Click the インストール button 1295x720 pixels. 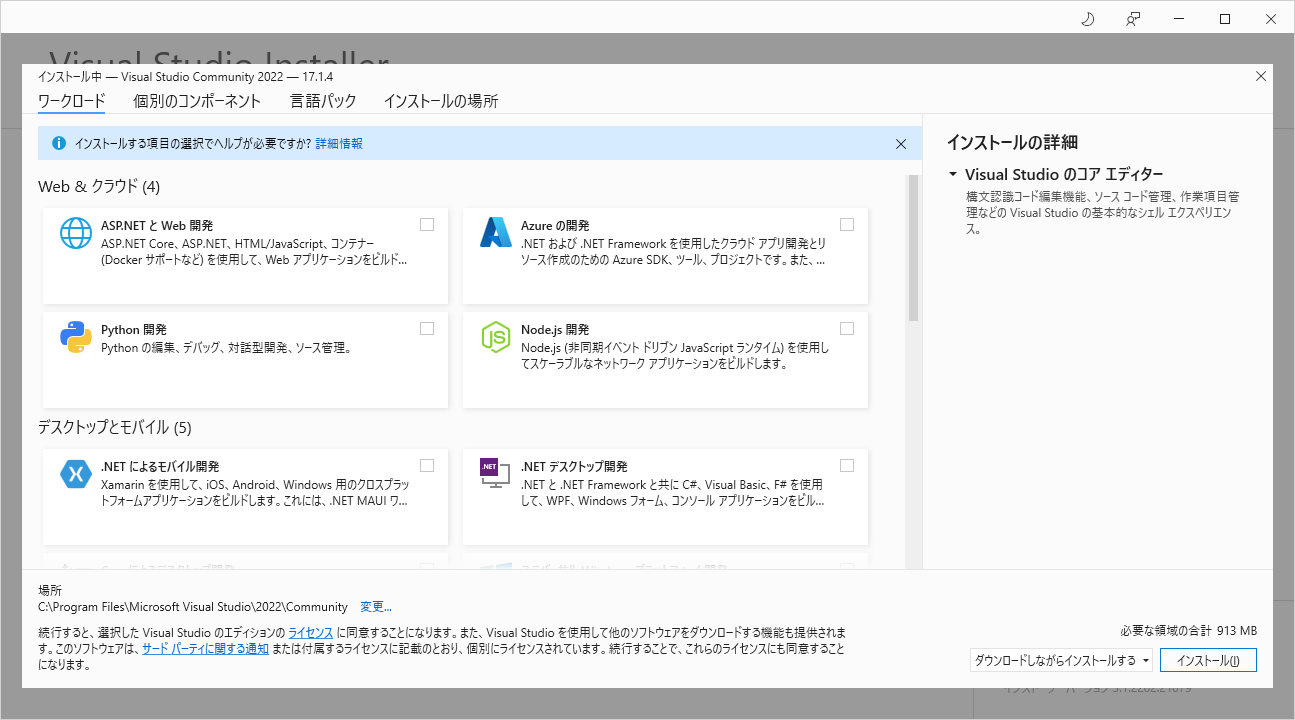1207,660
